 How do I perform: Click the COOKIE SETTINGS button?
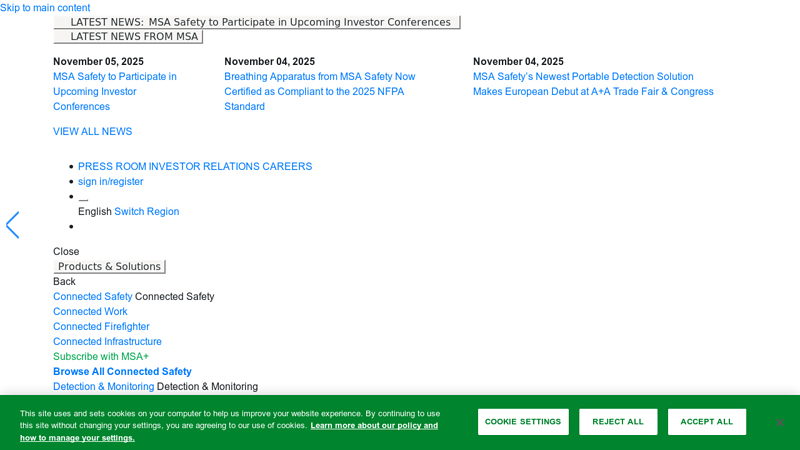coord(523,422)
